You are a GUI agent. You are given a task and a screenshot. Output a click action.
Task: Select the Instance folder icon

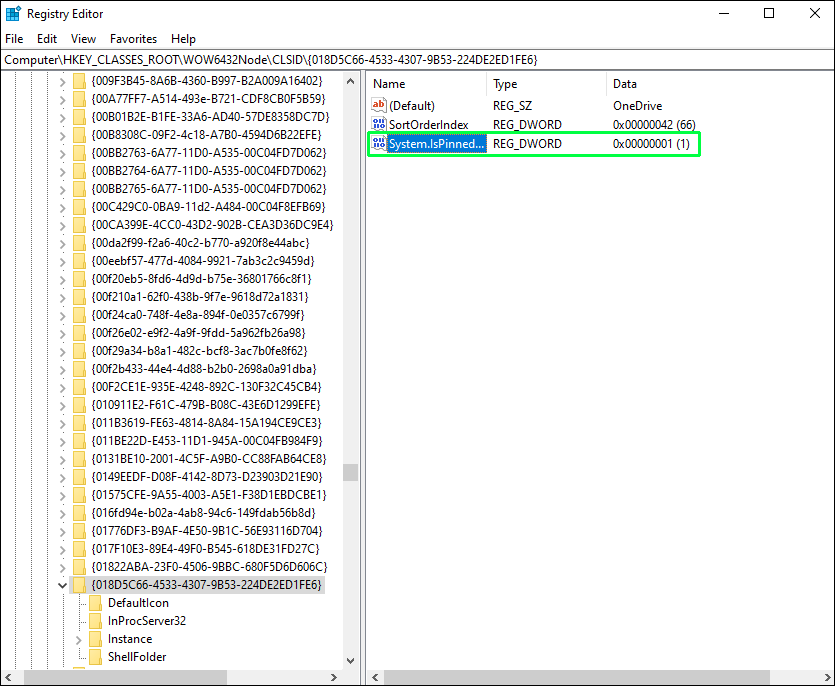coord(96,639)
